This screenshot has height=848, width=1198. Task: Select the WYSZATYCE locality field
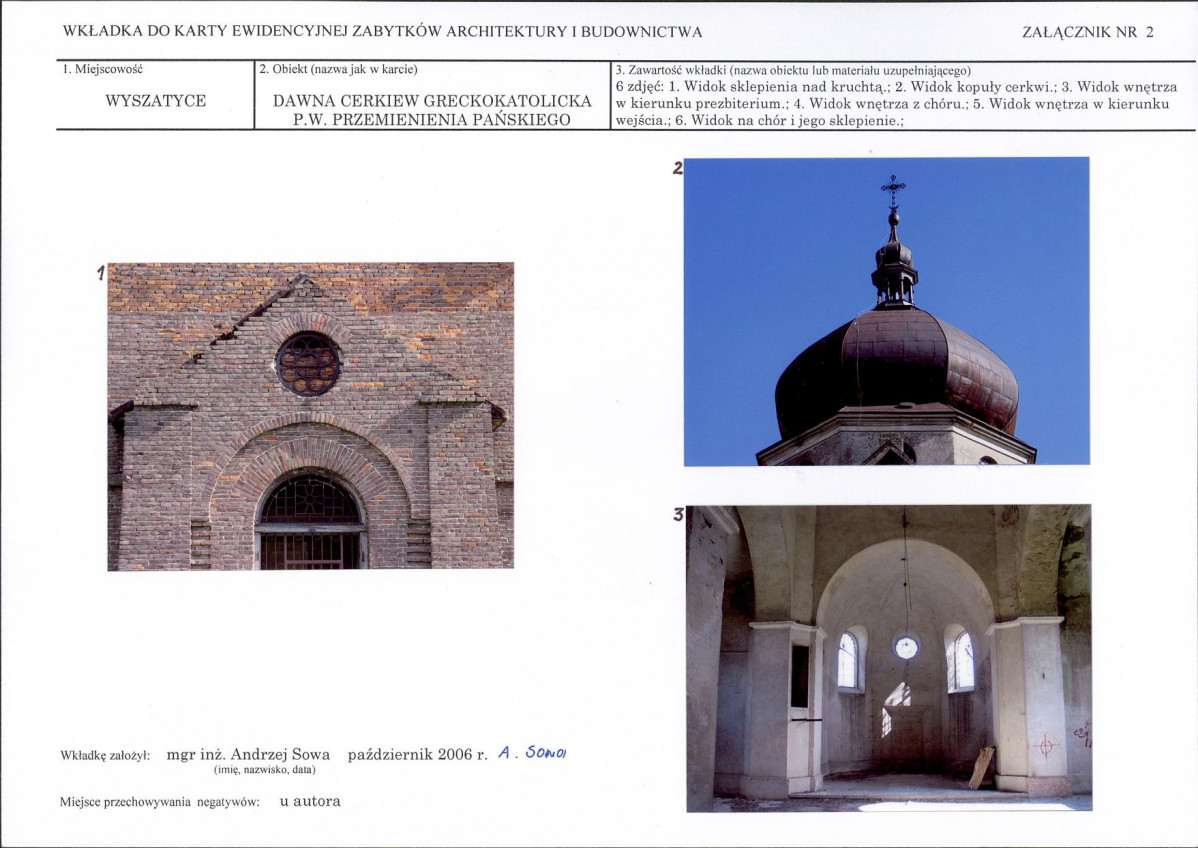coord(155,101)
